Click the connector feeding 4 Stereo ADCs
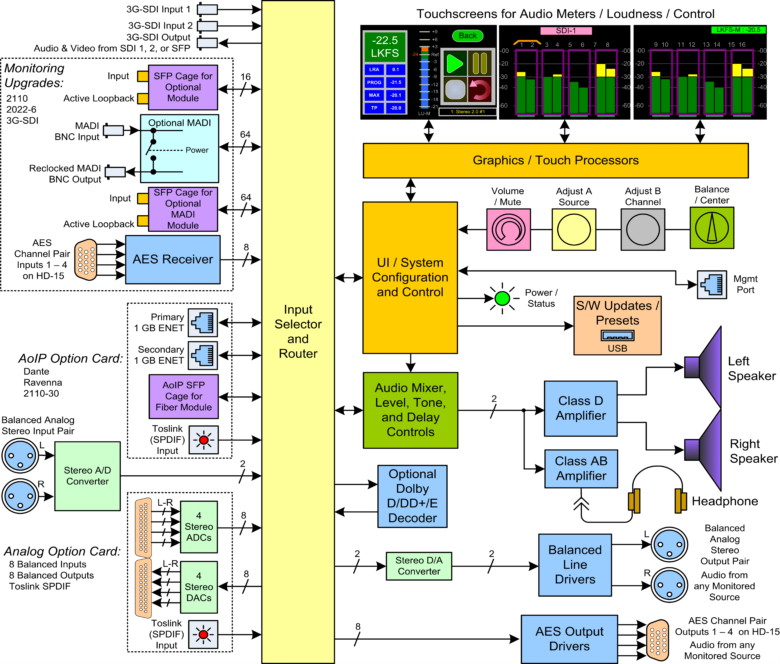Viewport: 780px width, 664px height. tap(143, 527)
